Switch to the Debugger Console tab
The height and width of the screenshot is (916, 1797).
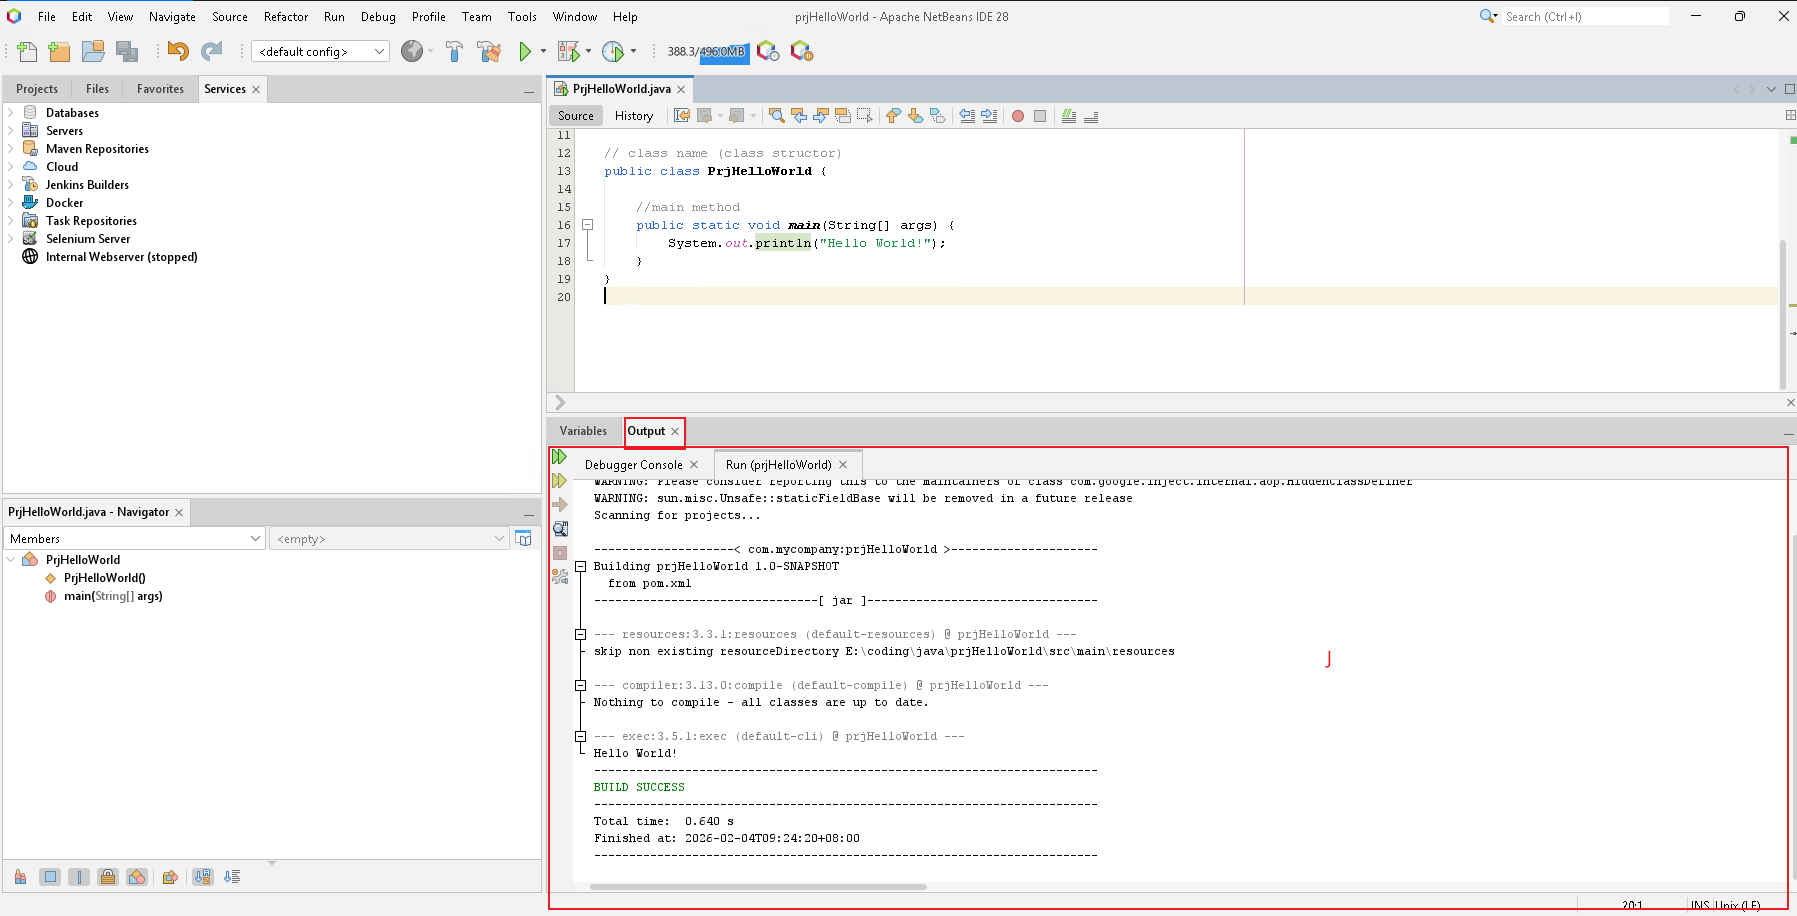[x=633, y=465]
